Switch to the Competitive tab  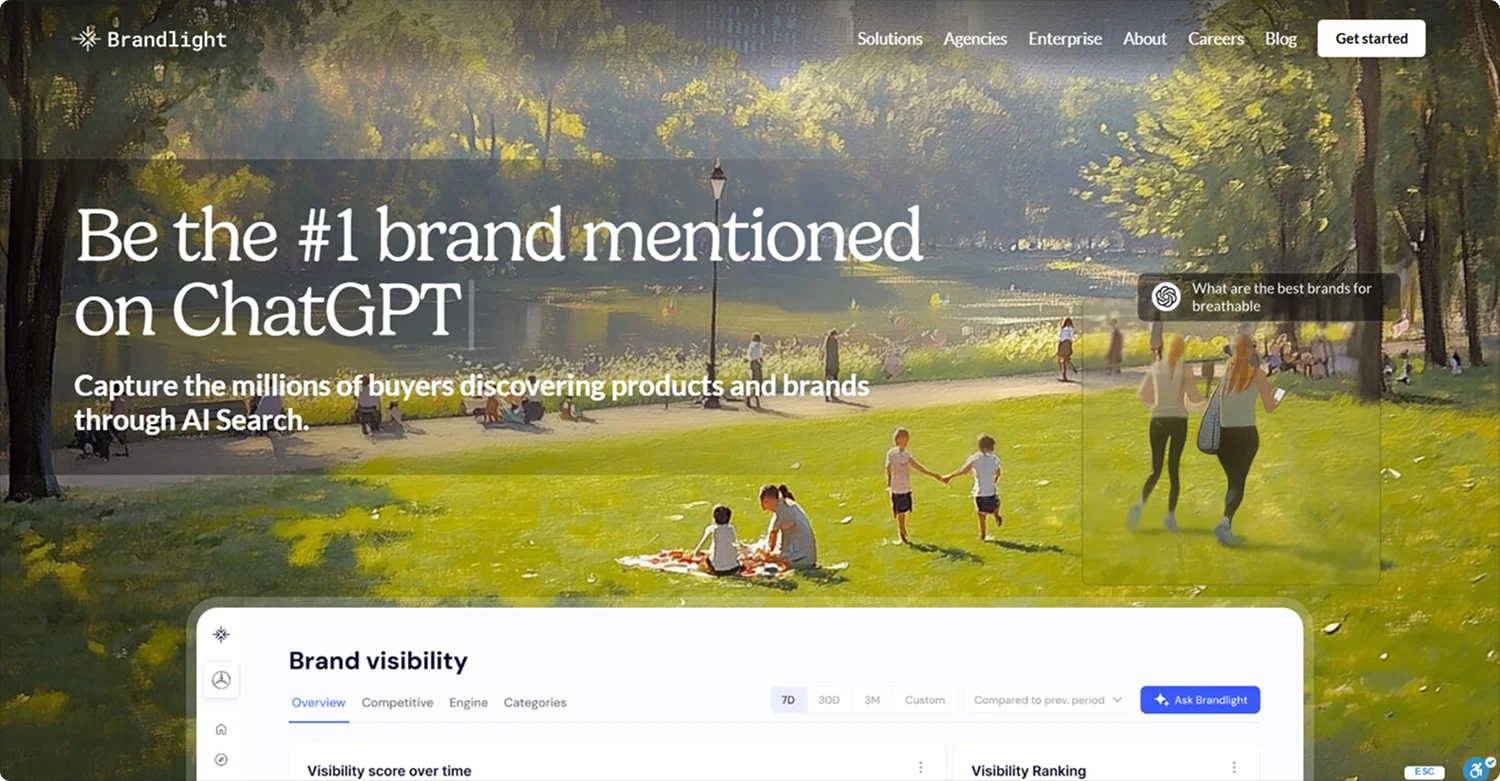coord(397,702)
